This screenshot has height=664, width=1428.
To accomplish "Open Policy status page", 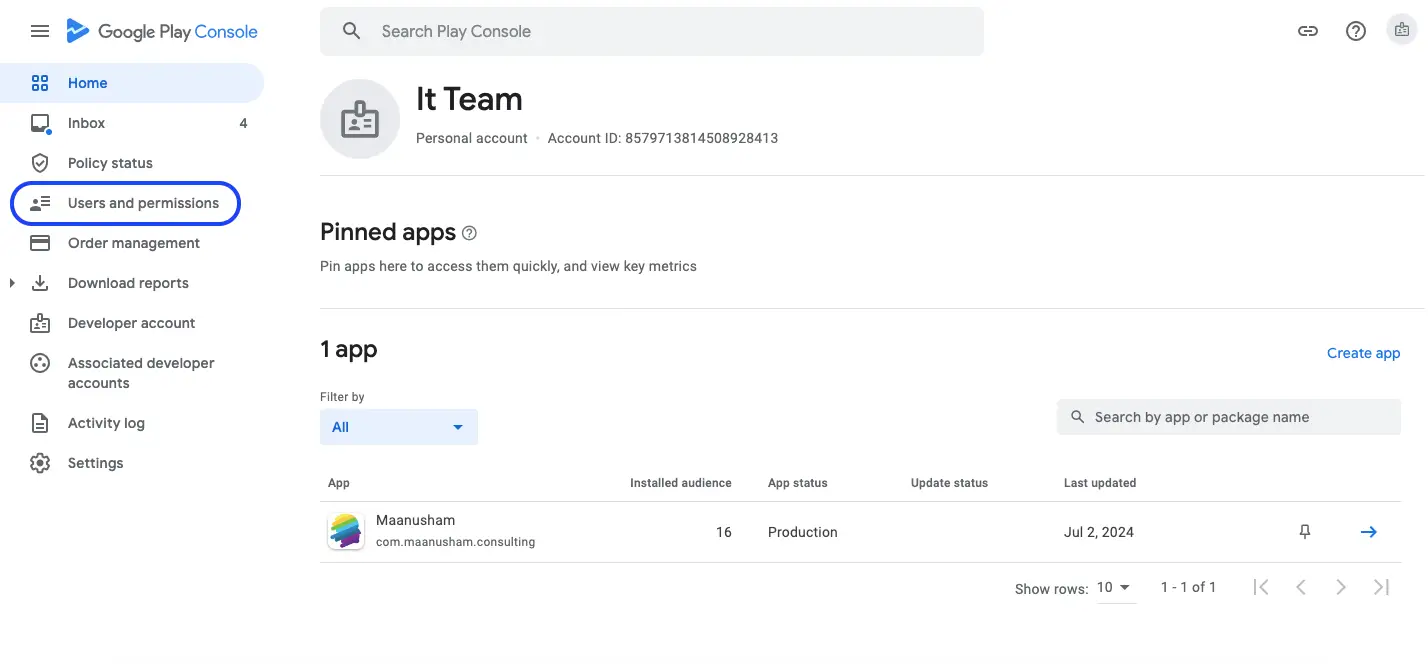I will pos(132,163).
